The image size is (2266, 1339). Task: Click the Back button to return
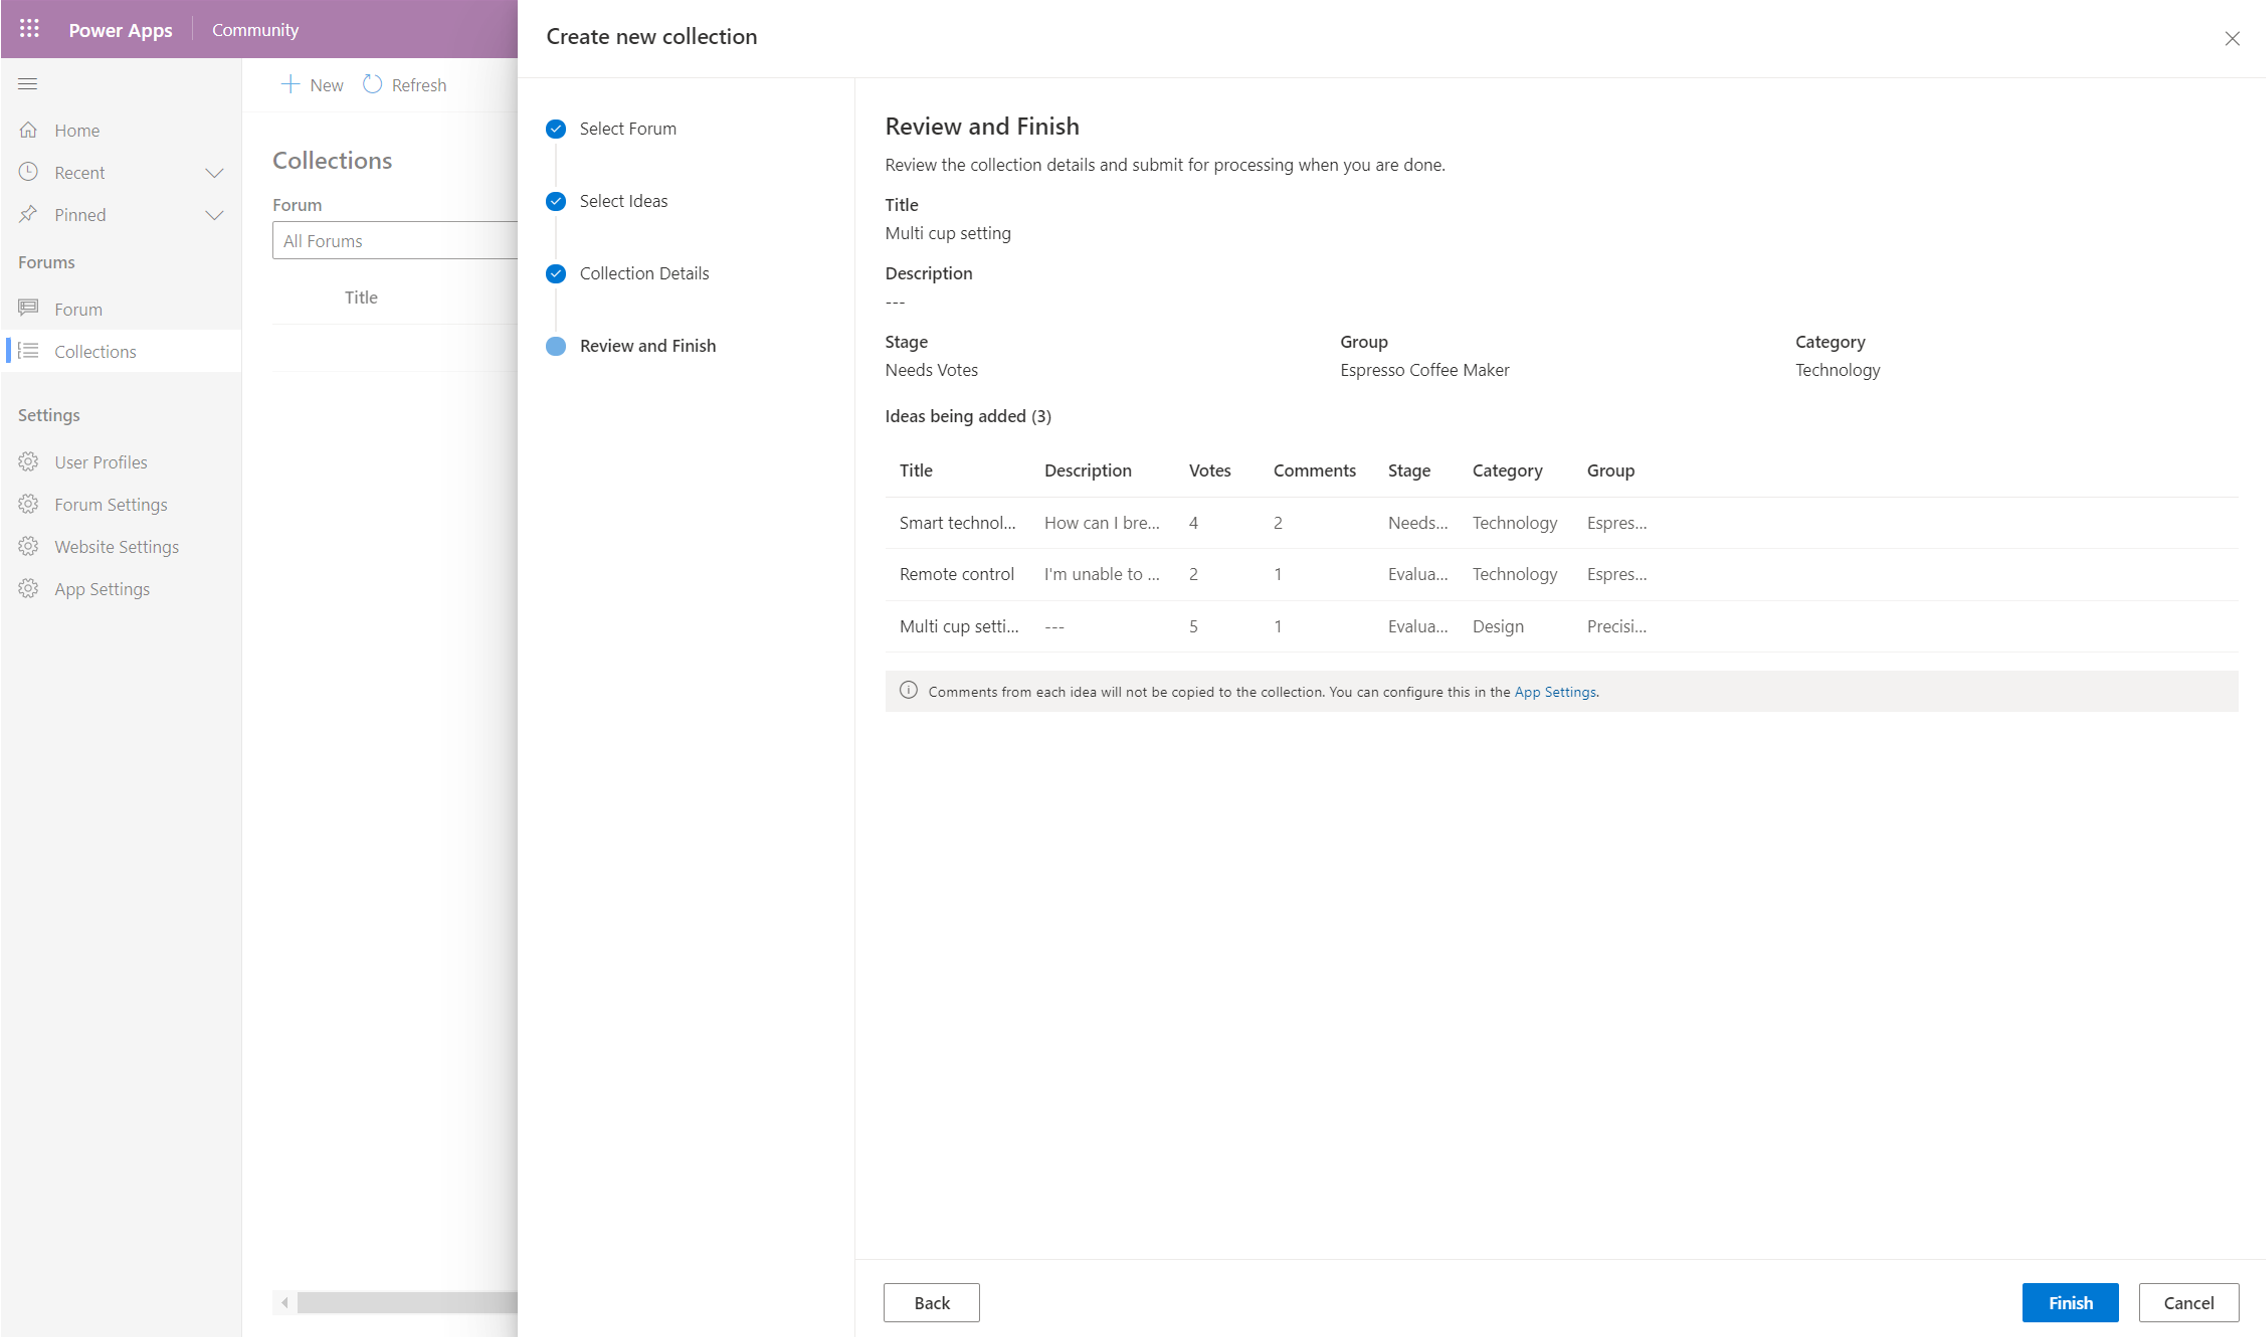pyautogui.click(x=932, y=1302)
